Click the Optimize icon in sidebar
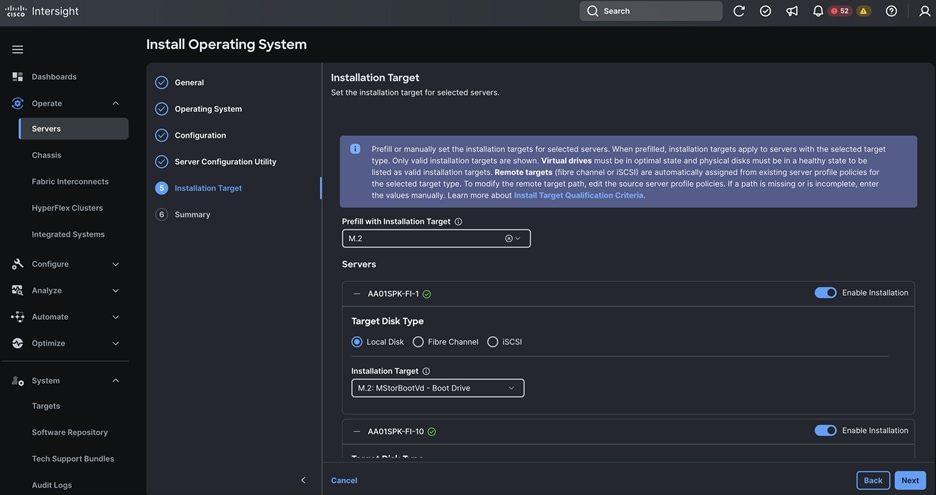This screenshot has width=936, height=495. coord(17,343)
